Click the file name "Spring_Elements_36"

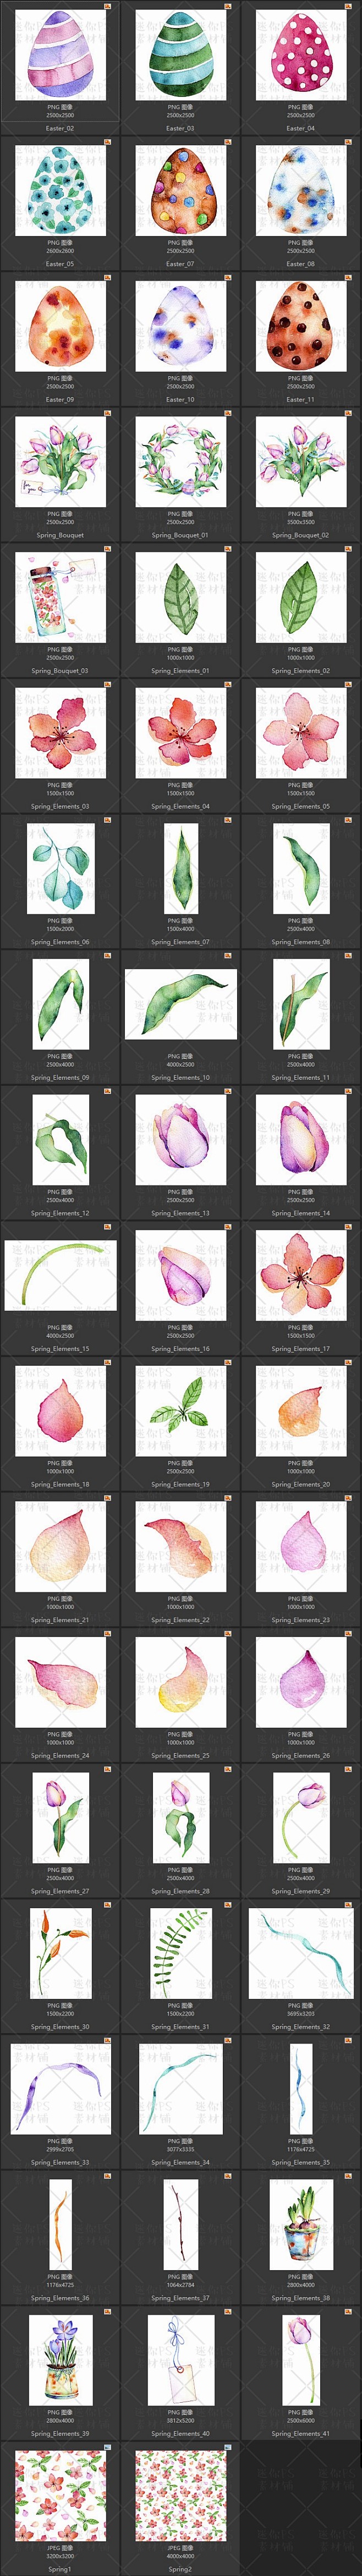click(60, 2298)
